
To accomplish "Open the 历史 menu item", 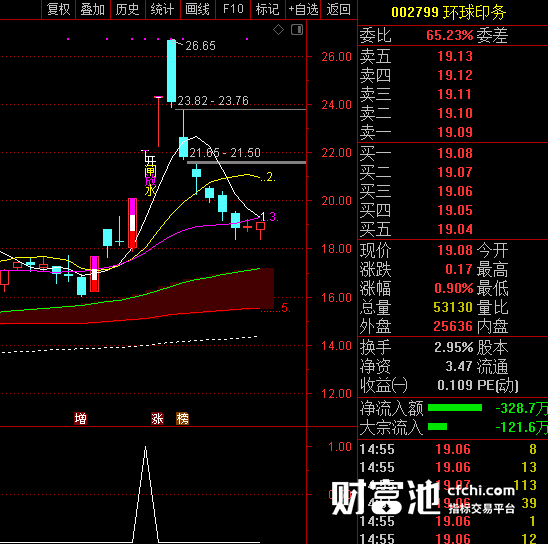I will click(x=128, y=9).
